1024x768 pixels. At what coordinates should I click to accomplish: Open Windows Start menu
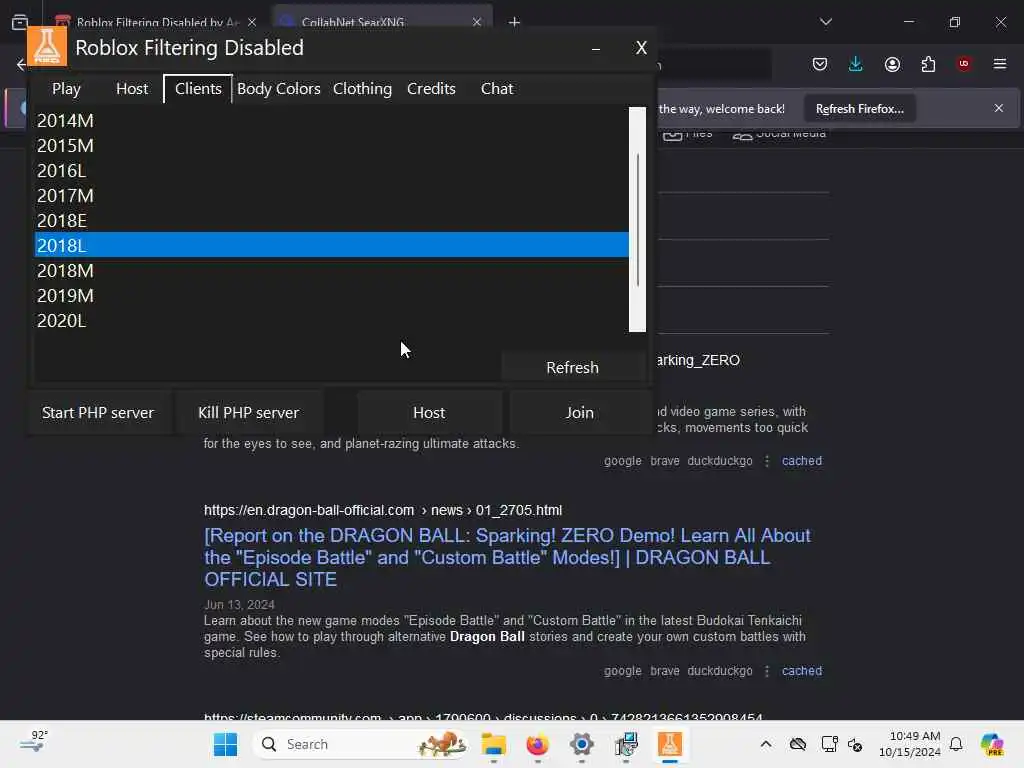click(226, 744)
